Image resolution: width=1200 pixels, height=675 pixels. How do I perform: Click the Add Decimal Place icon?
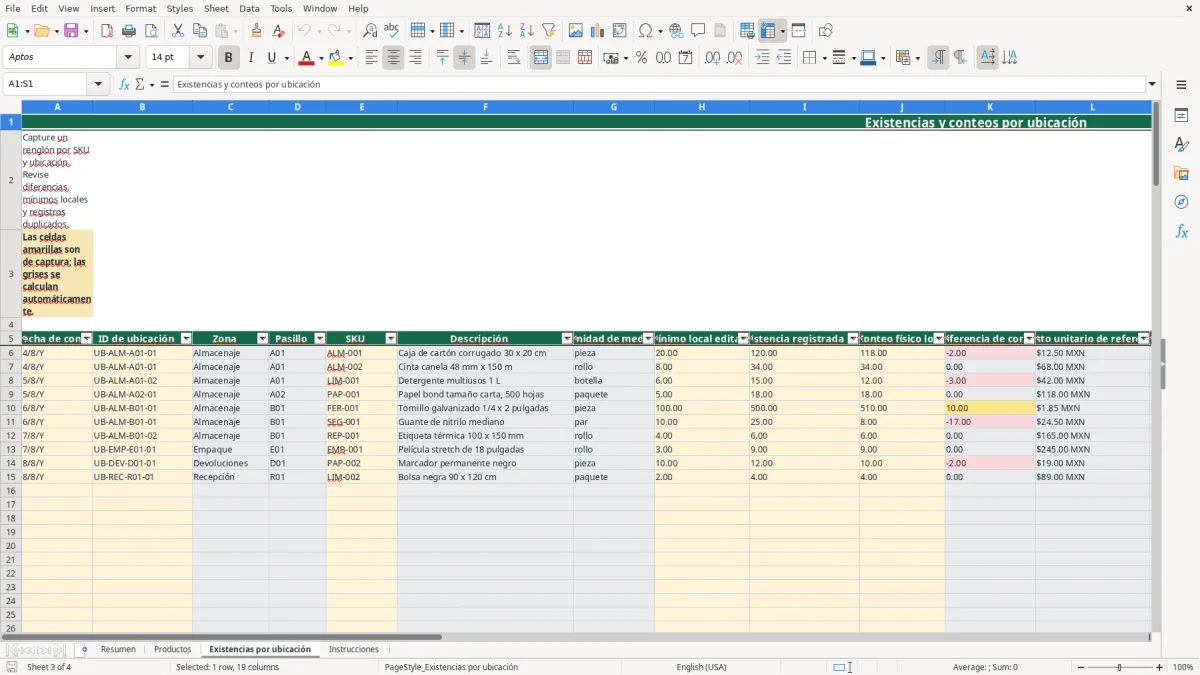712,58
